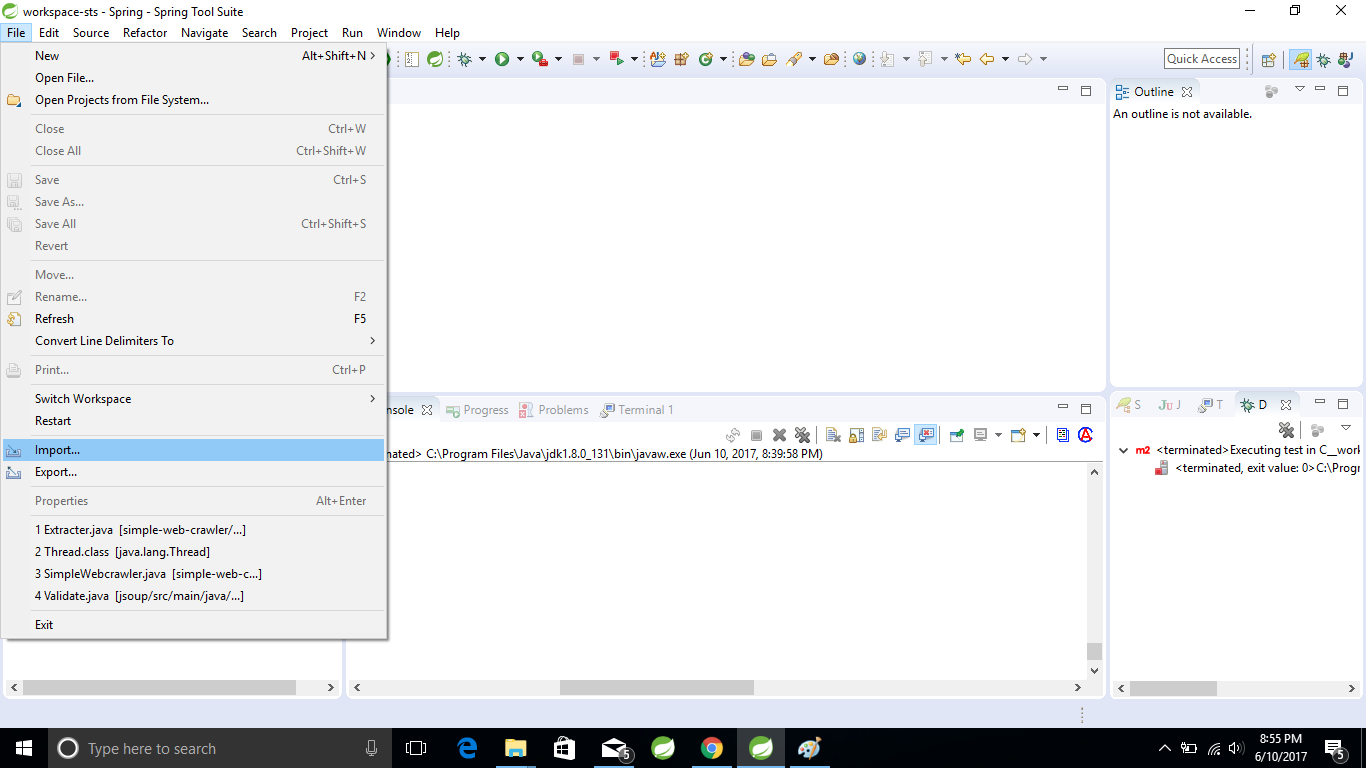Collapse the m2 terminated launch node
The height and width of the screenshot is (768, 1366).
(x=1122, y=450)
